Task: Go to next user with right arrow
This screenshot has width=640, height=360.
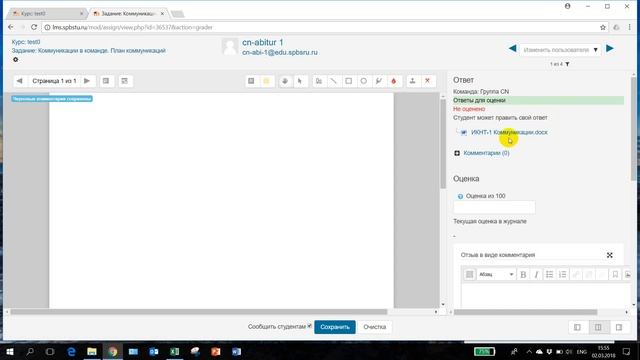Action: click(x=610, y=49)
